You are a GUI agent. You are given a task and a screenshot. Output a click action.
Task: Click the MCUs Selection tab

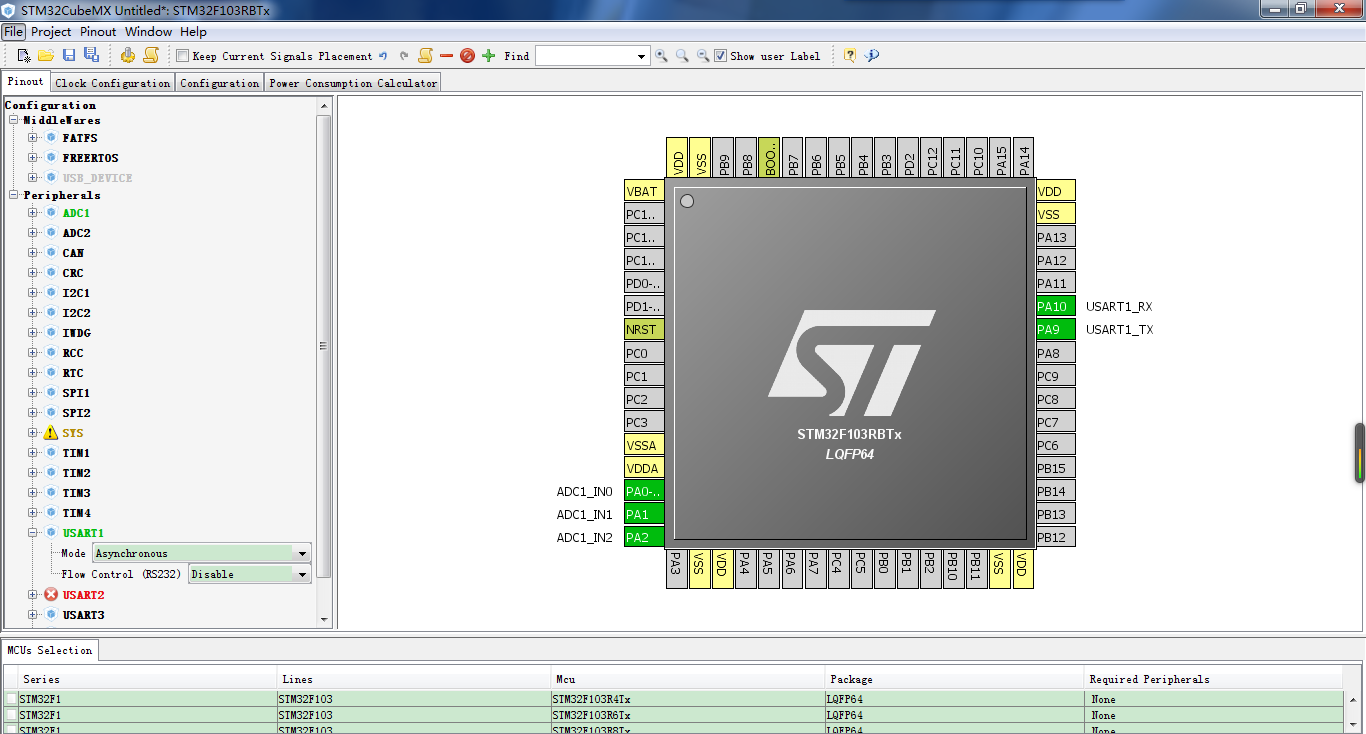pyautogui.click(x=50, y=650)
